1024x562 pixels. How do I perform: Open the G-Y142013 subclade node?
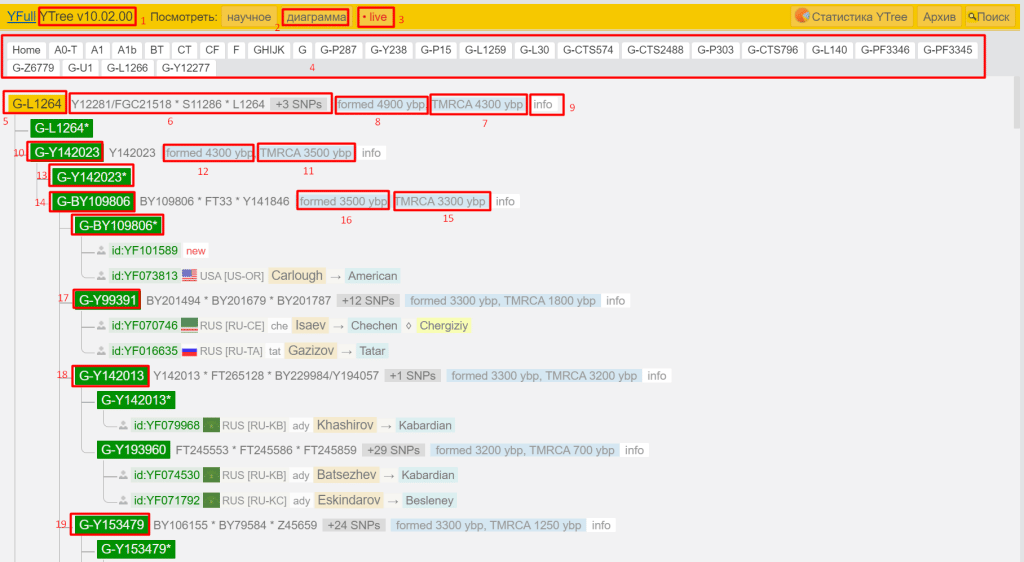tap(111, 376)
